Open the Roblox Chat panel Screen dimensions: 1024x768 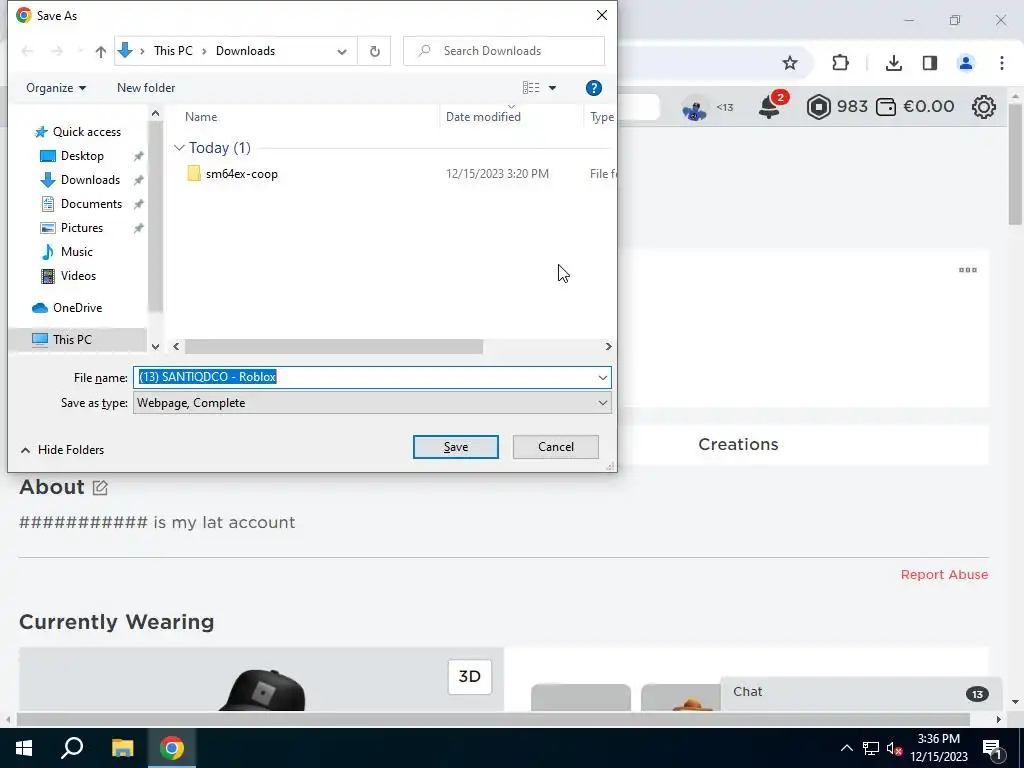point(861,692)
